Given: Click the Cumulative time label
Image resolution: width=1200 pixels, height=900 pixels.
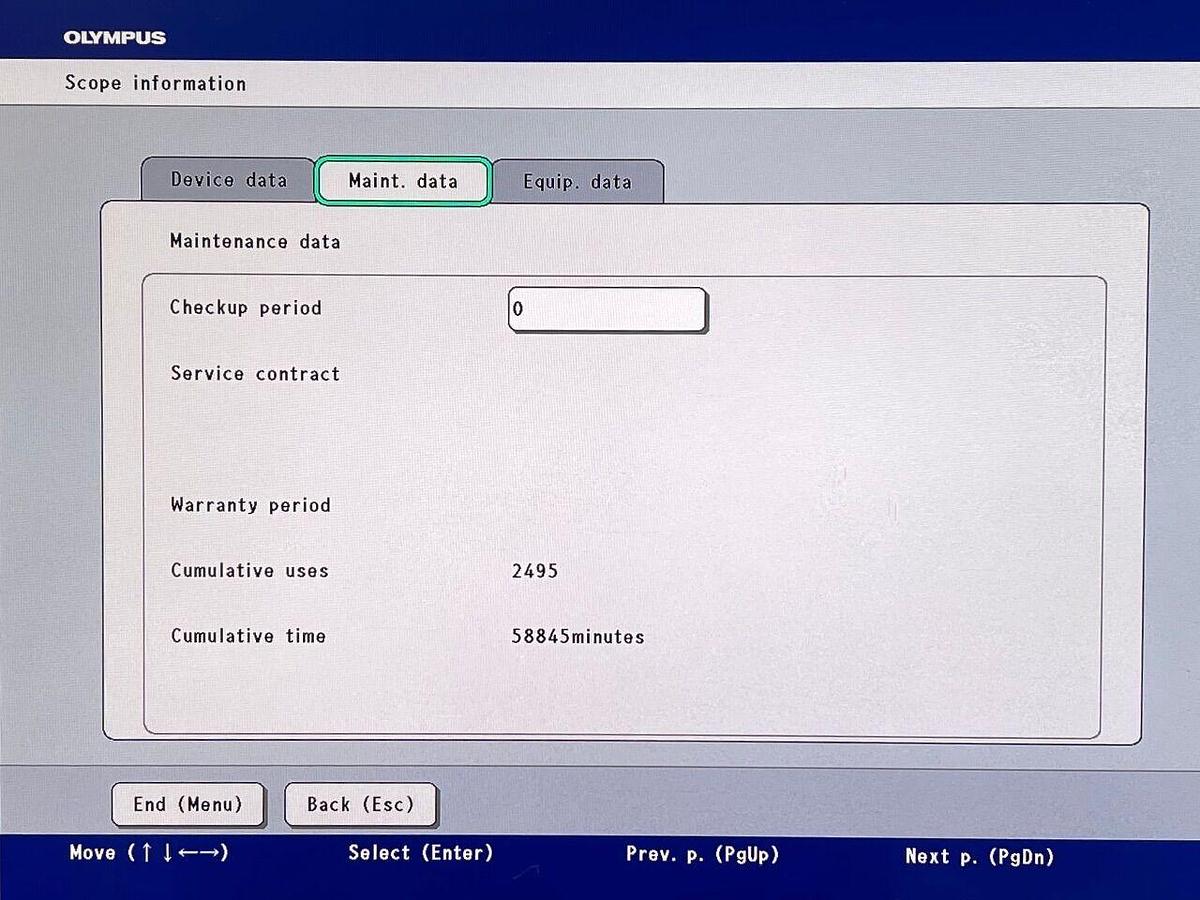Looking at the screenshot, I should (x=248, y=636).
